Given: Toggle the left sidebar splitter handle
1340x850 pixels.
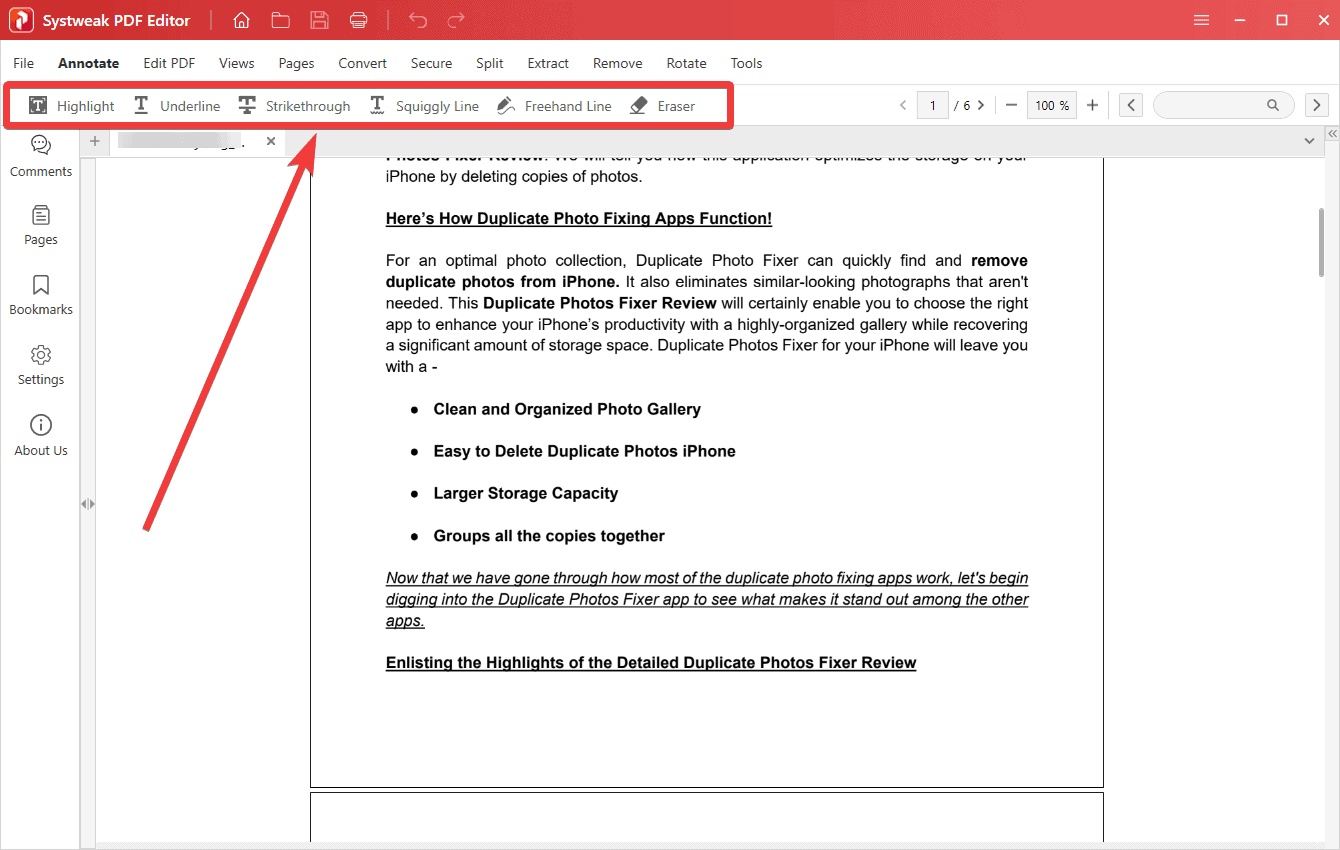Looking at the screenshot, I should click(x=88, y=504).
